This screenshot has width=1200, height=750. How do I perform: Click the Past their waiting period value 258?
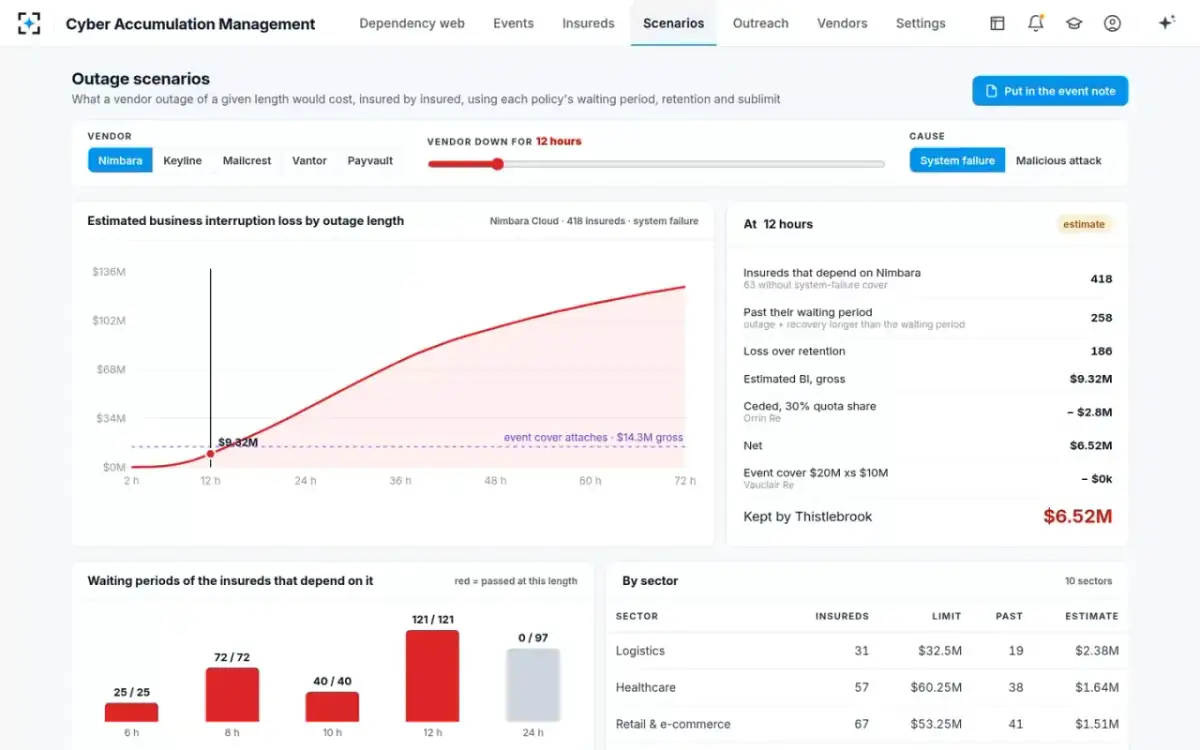click(1101, 317)
